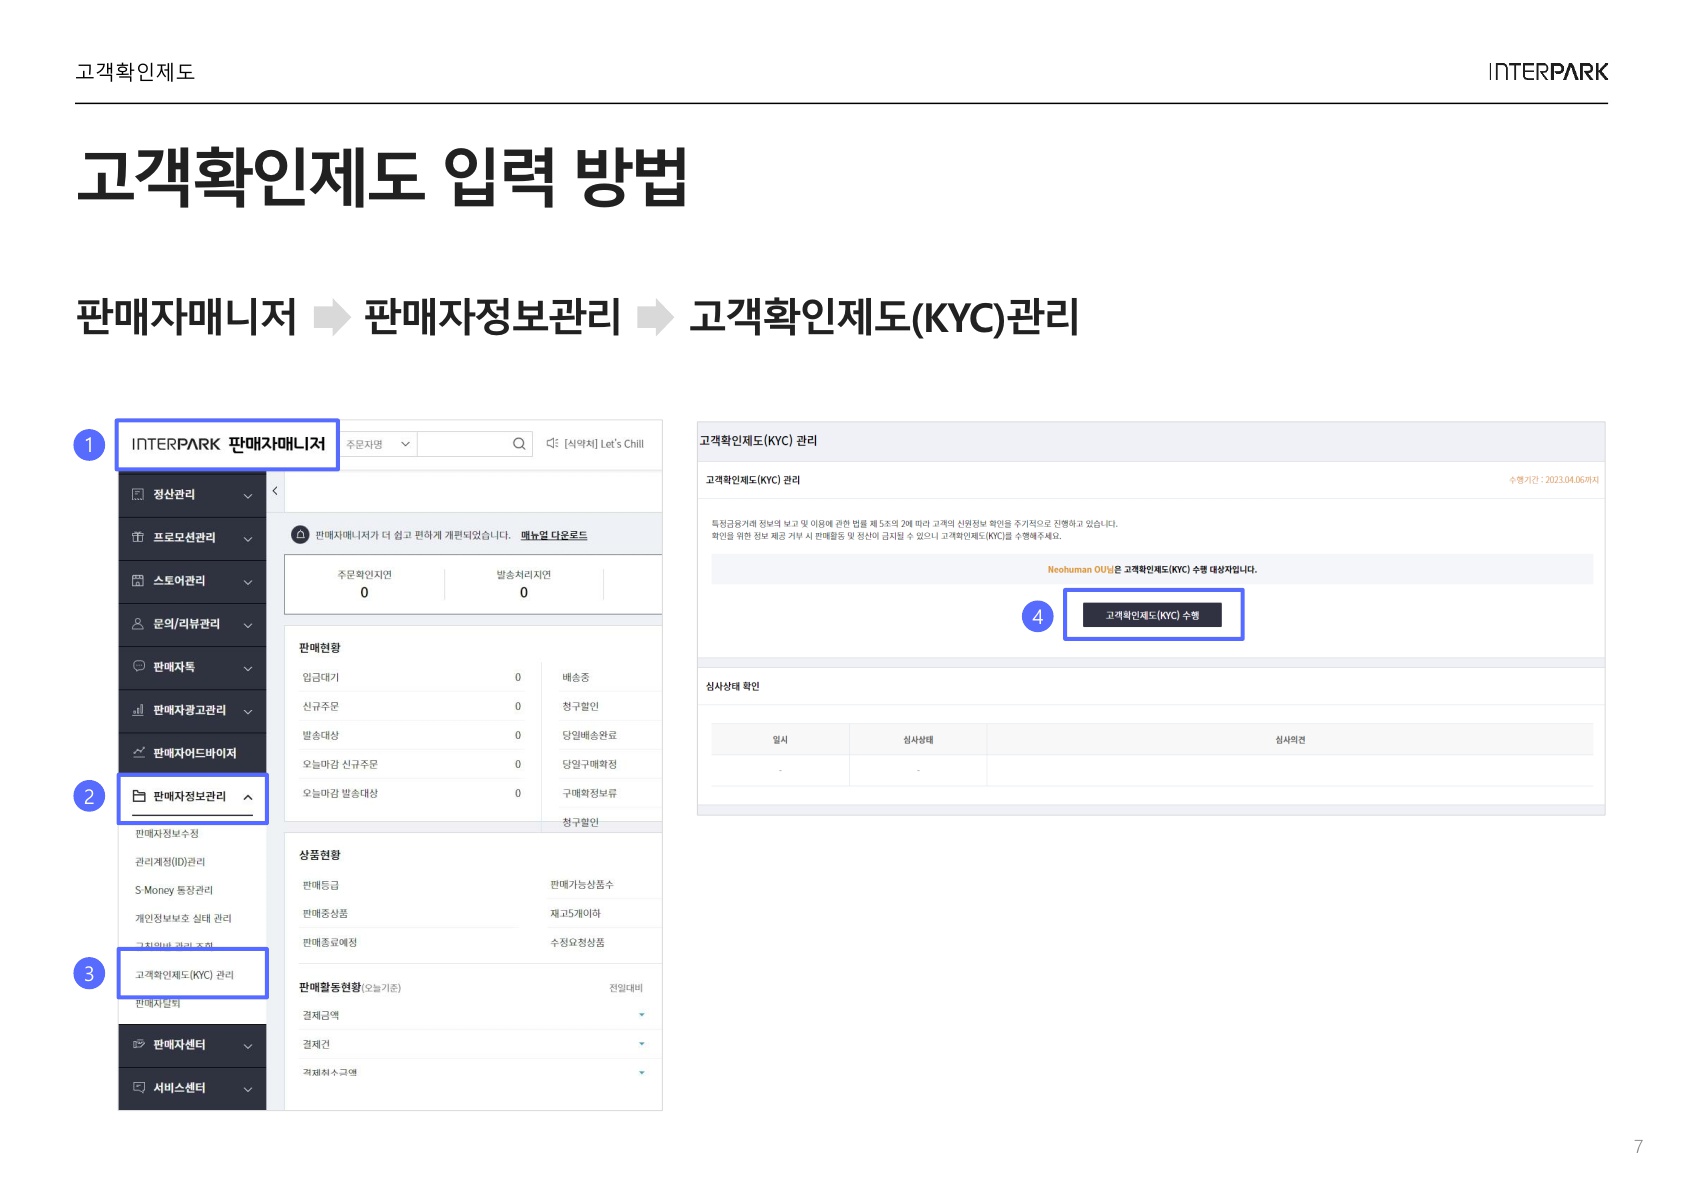1684x1190 pixels.
Task: Click the 배송중 row
Action: 610,677
